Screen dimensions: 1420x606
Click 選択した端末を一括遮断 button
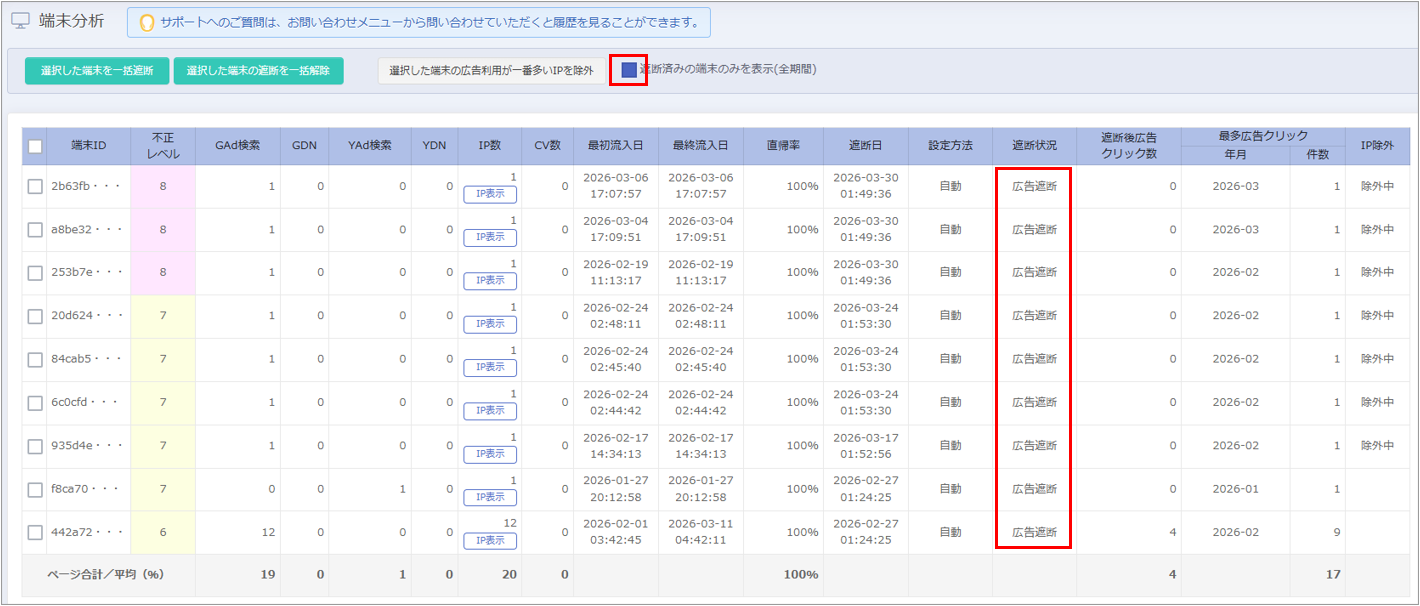point(97,70)
